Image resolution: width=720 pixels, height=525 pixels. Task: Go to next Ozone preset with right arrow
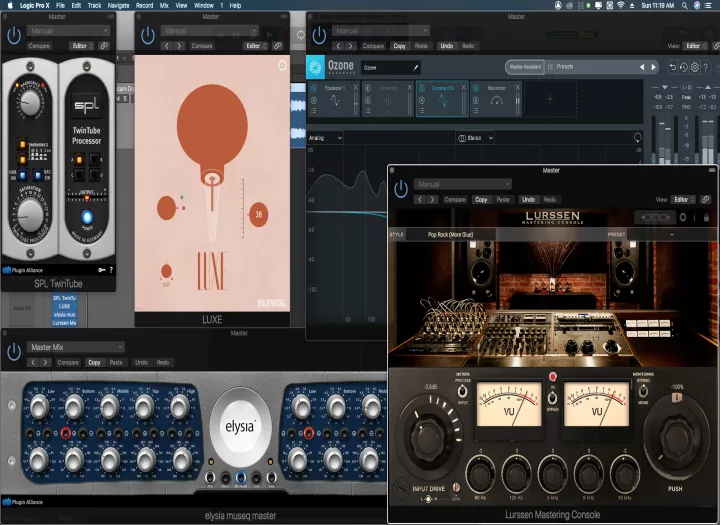654,67
